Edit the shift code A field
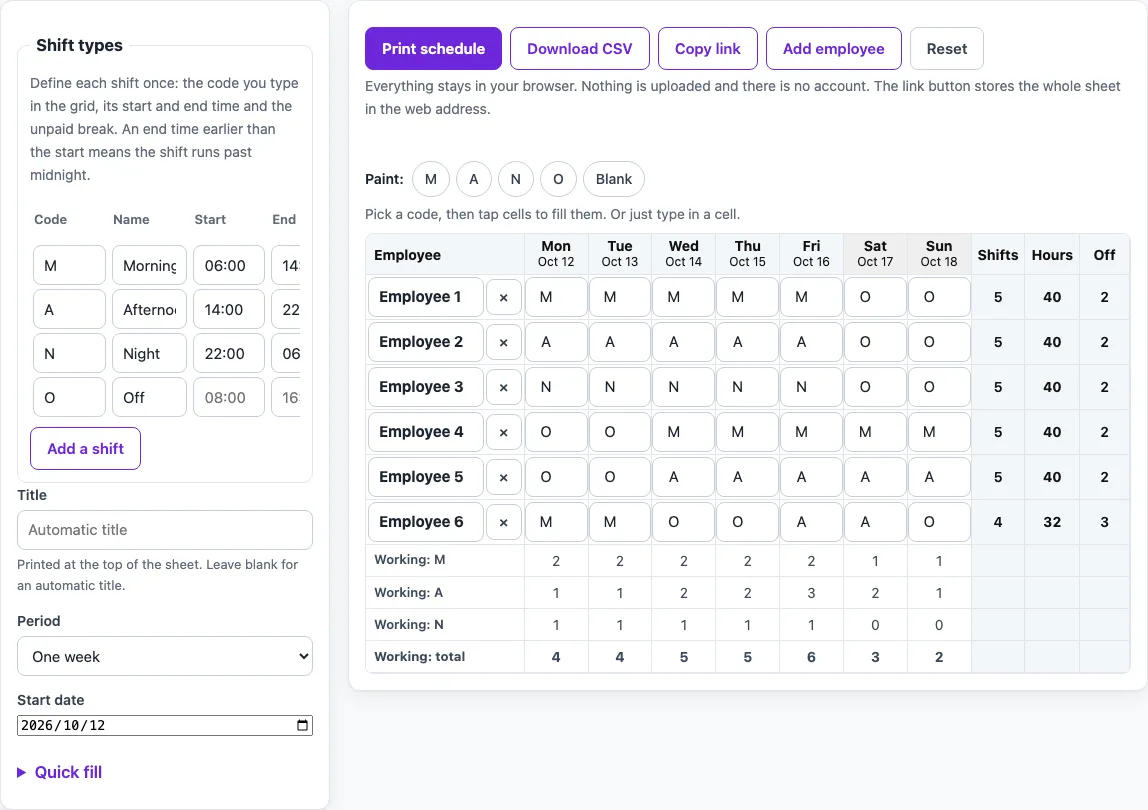Viewport: 1148px width, 810px height. 70,309
